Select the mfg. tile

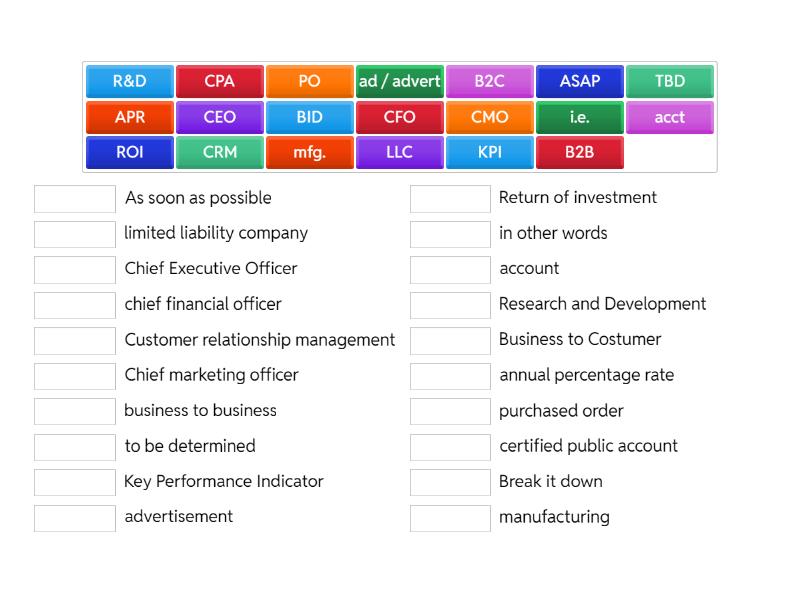click(308, 152)
